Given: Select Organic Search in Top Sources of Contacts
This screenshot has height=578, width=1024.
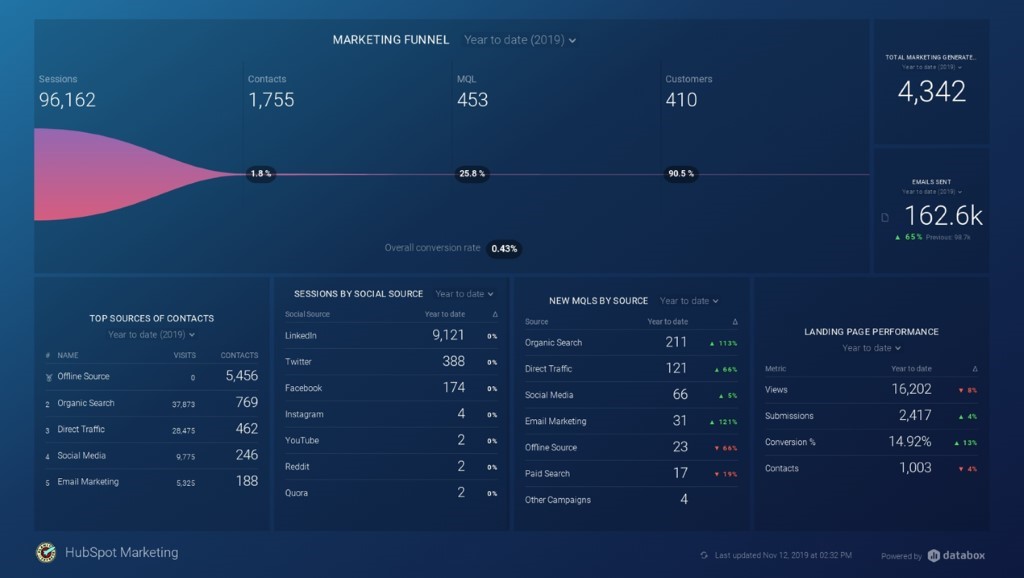Looking at the screenshot, I should pos(152,403).
